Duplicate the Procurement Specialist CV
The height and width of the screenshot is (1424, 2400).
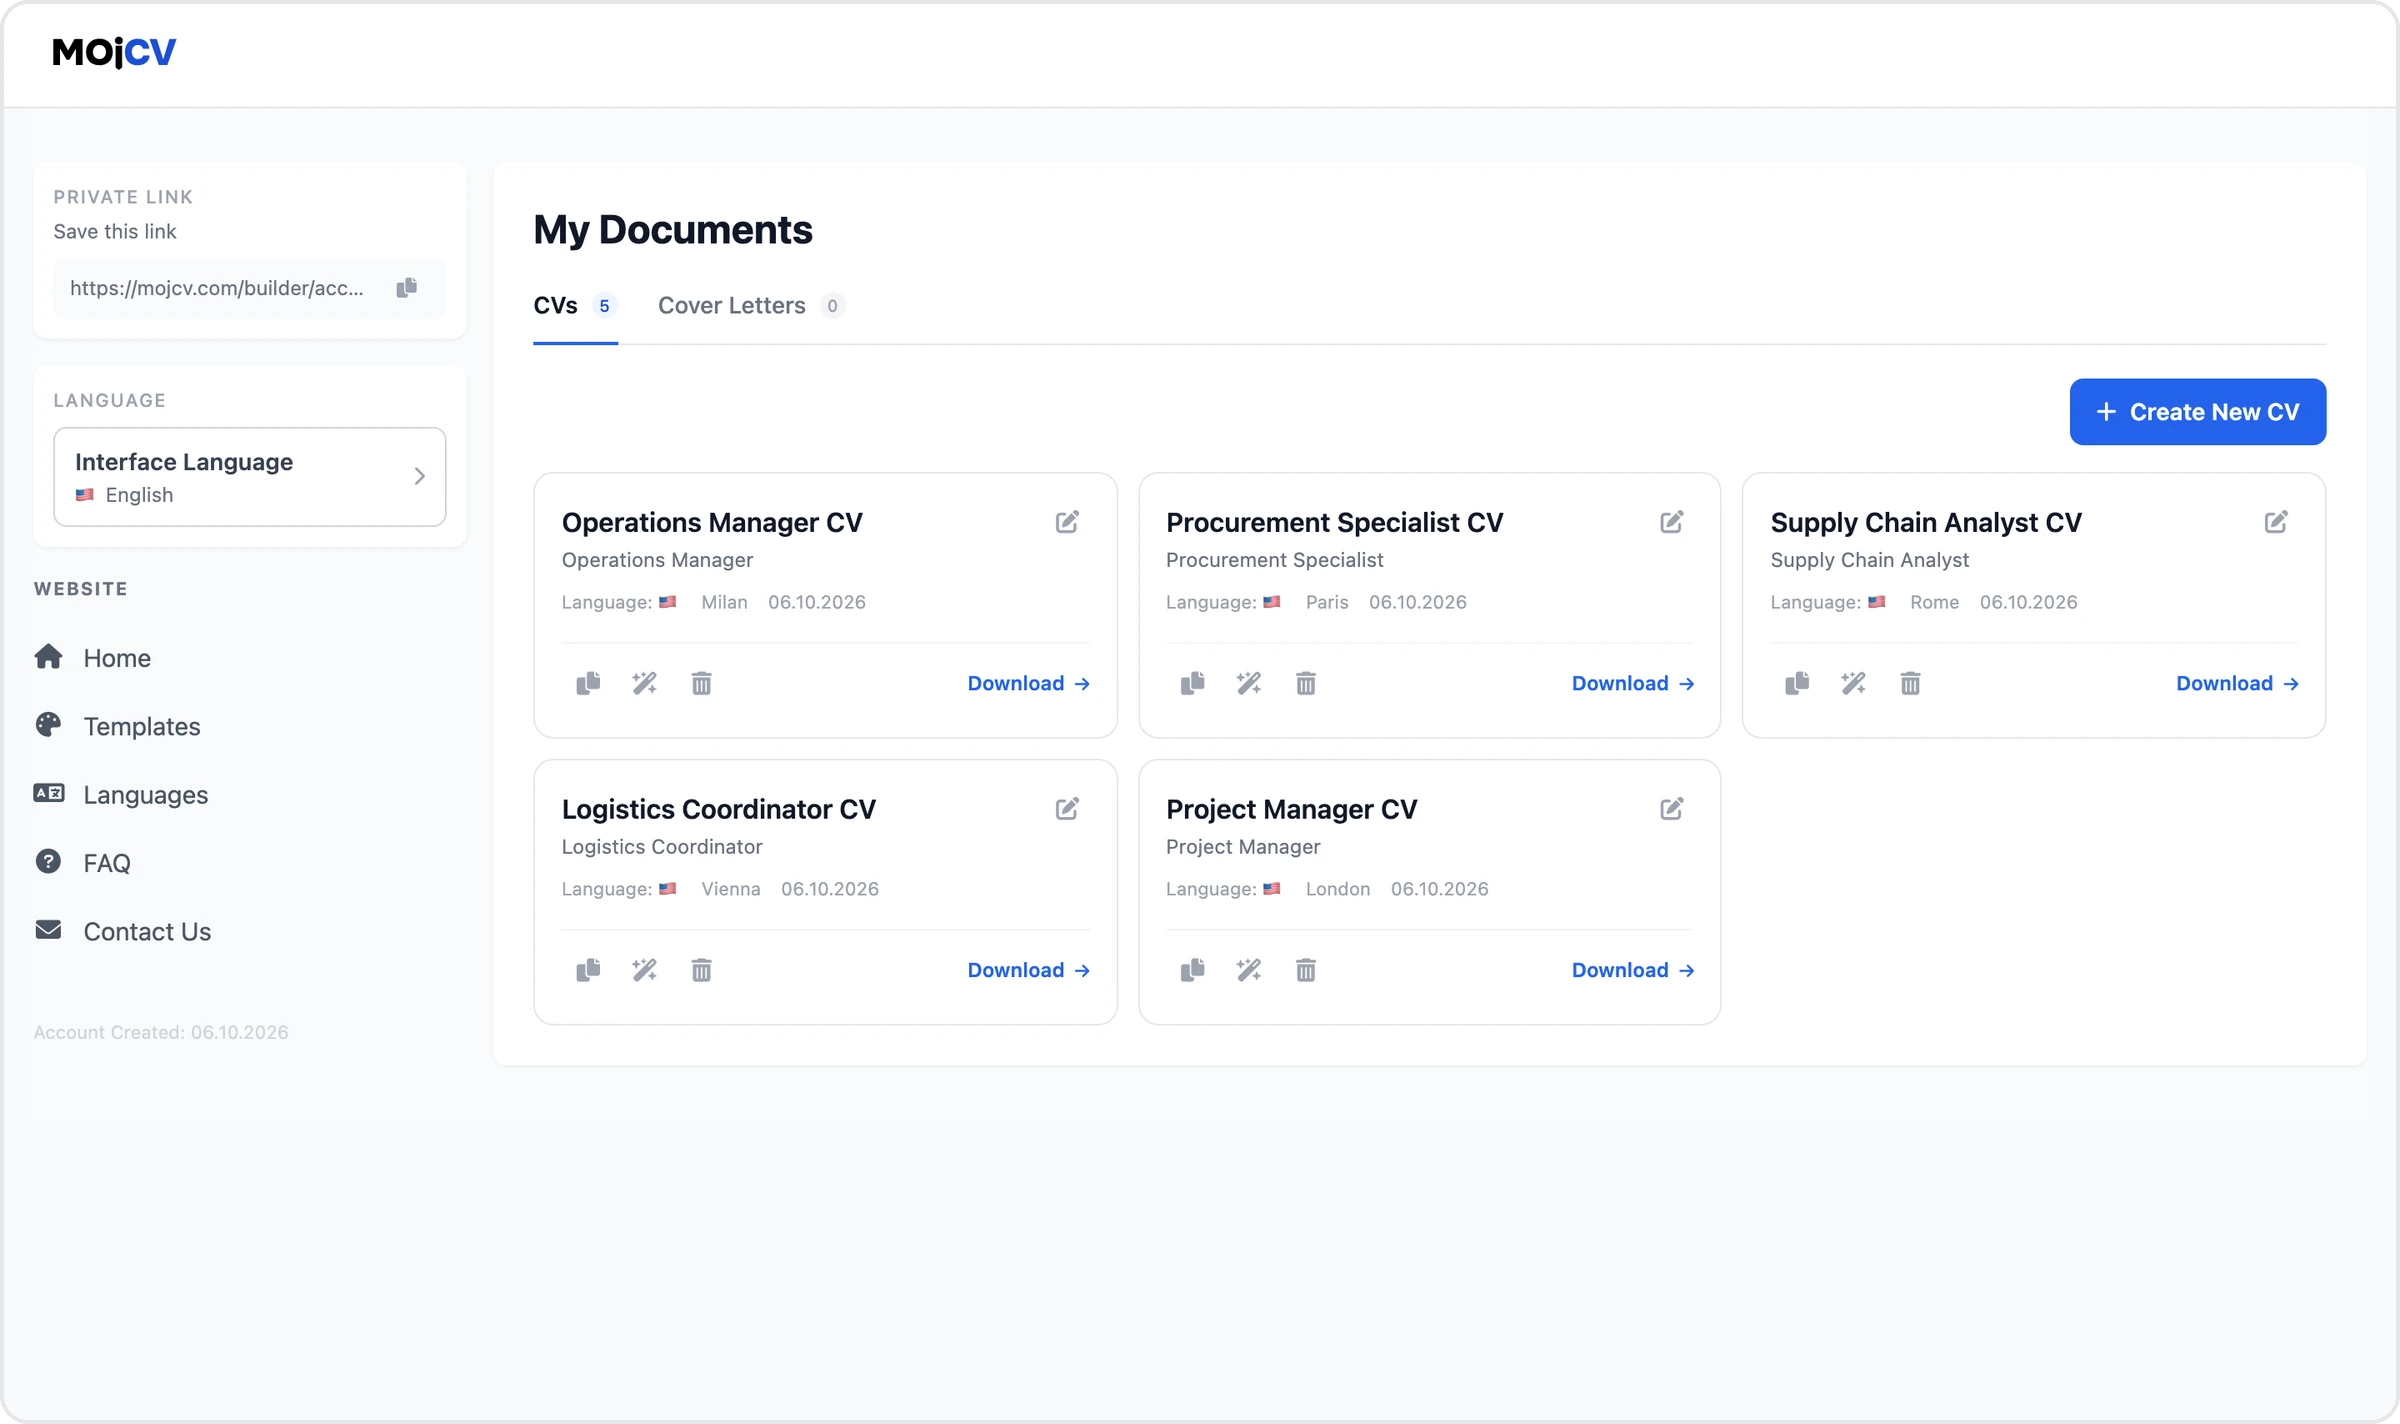[x=1192, y=683]
